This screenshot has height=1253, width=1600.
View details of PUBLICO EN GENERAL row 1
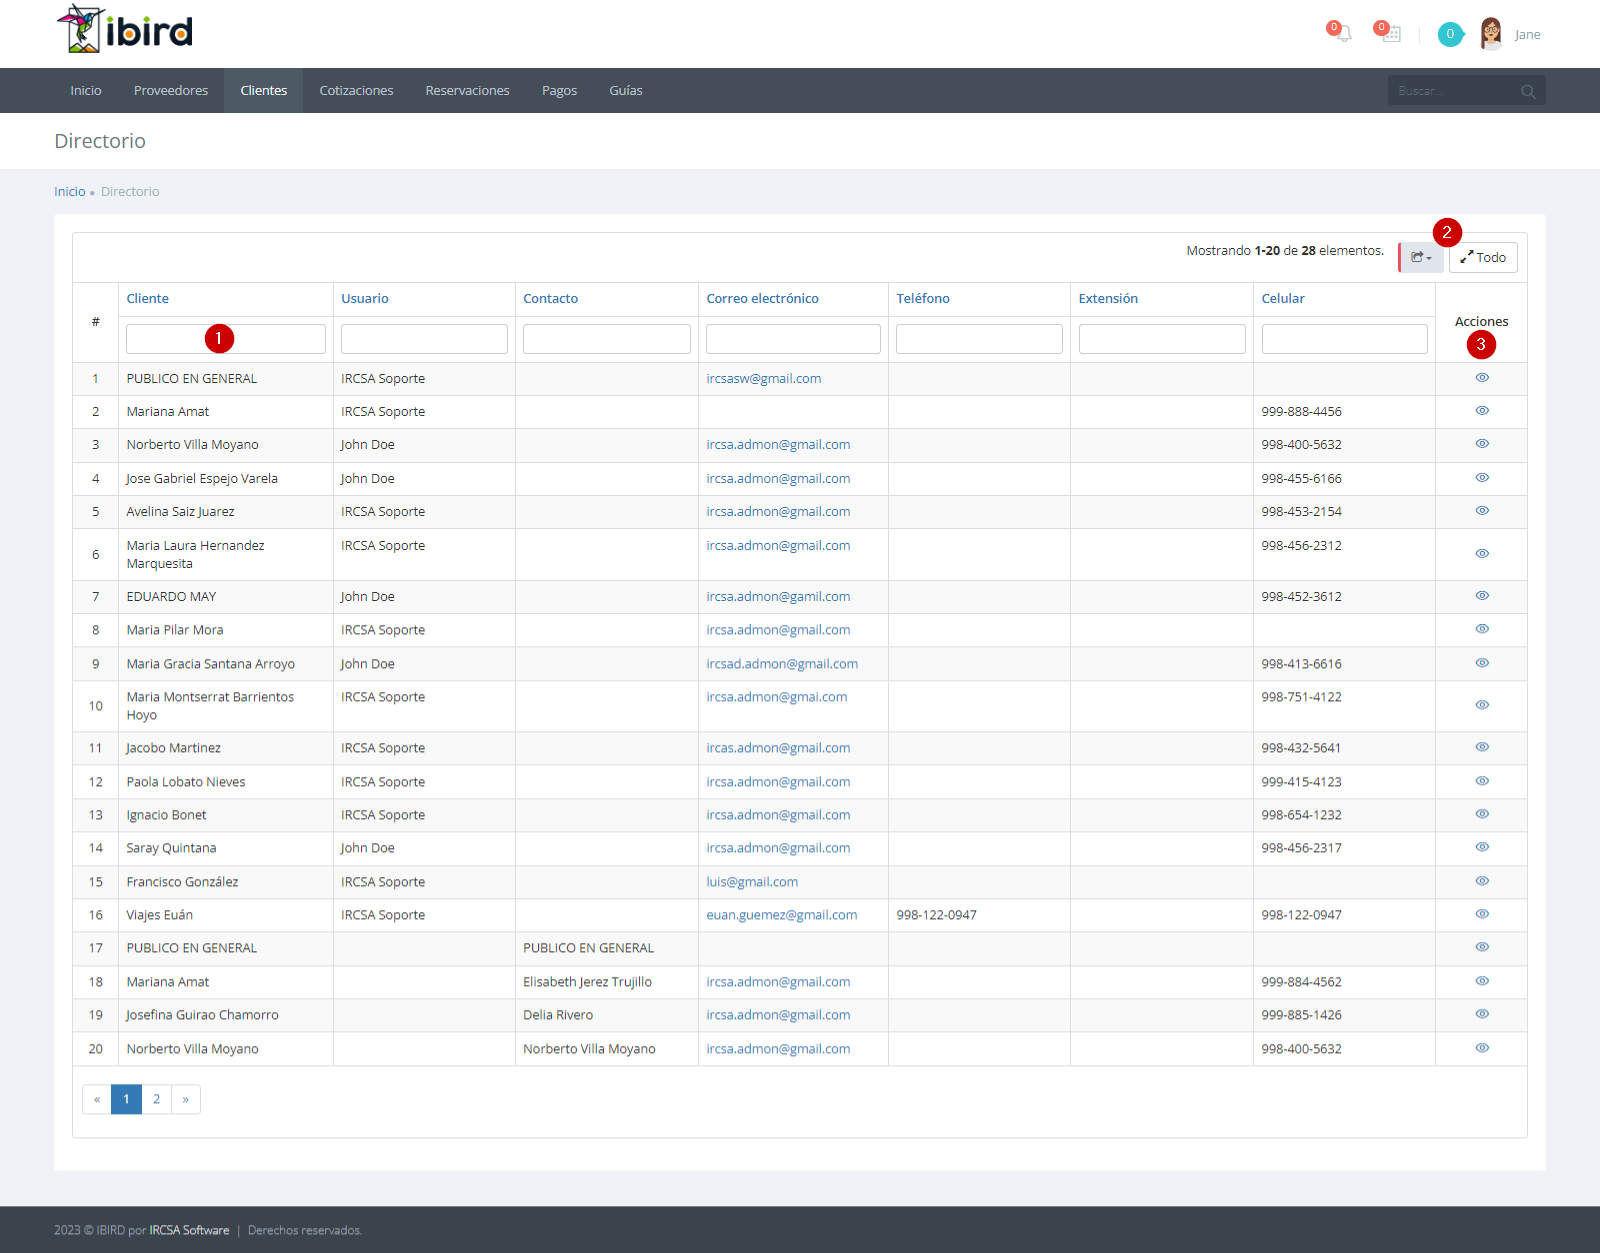pos(1482,378)
